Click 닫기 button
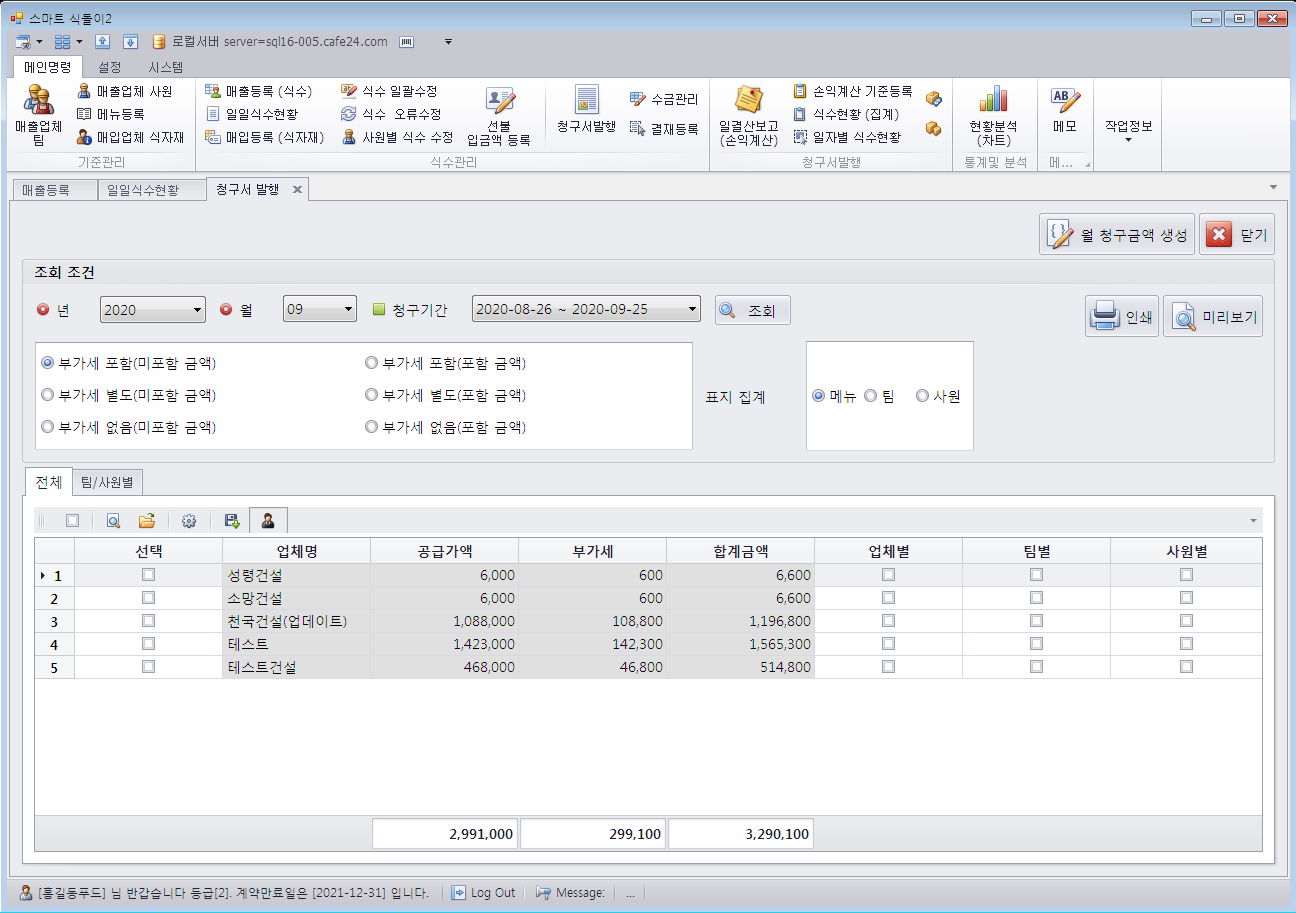The height and width of the screenshot is (913, 1296). pos(1236,235)
